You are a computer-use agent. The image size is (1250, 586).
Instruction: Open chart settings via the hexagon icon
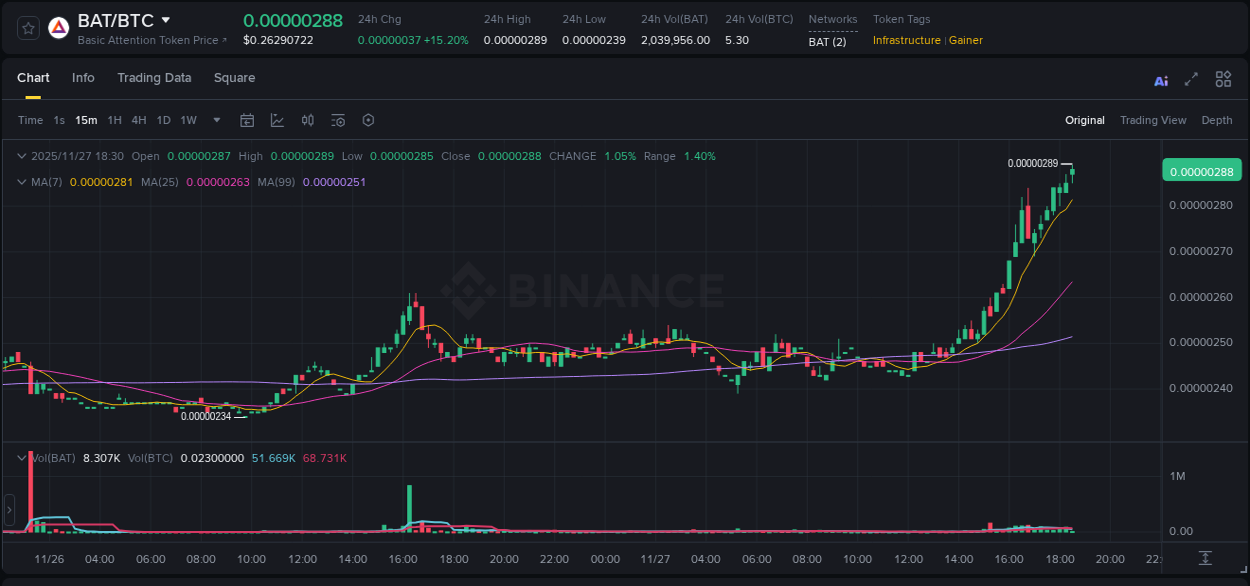pyautogui.click(x=368, y=119)
